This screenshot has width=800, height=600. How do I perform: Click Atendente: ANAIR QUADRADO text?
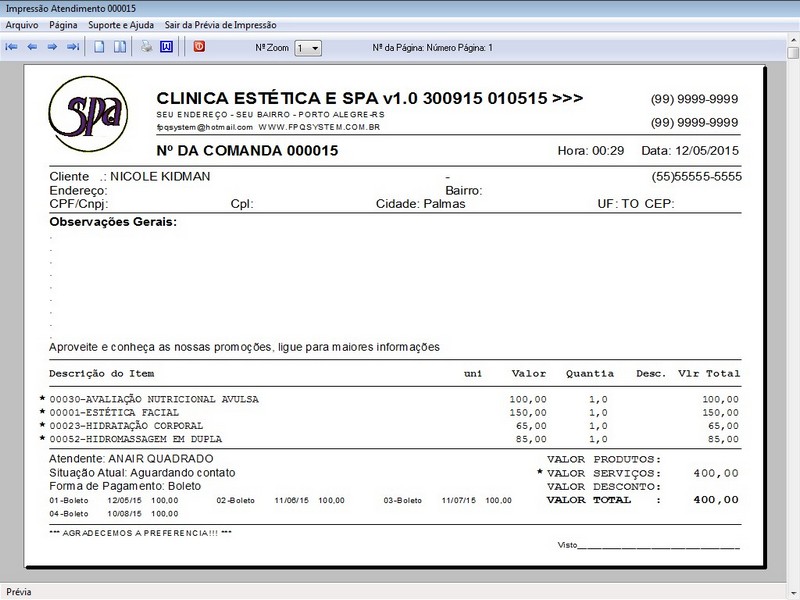tap(131, 459)
